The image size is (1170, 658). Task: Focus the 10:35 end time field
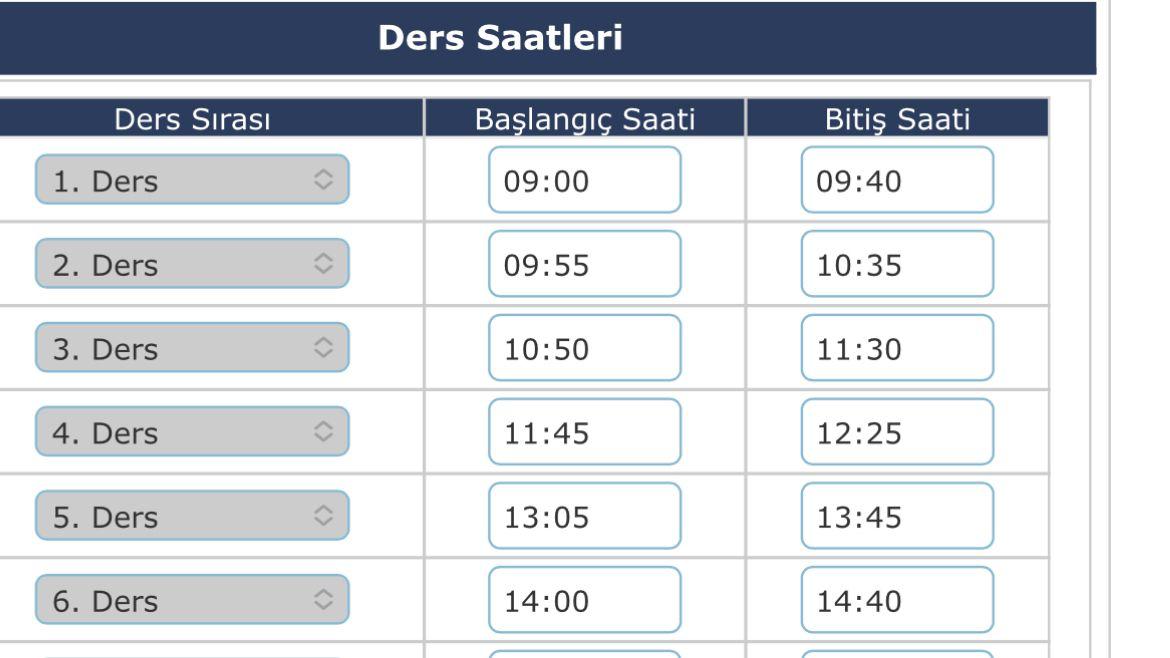897,264
